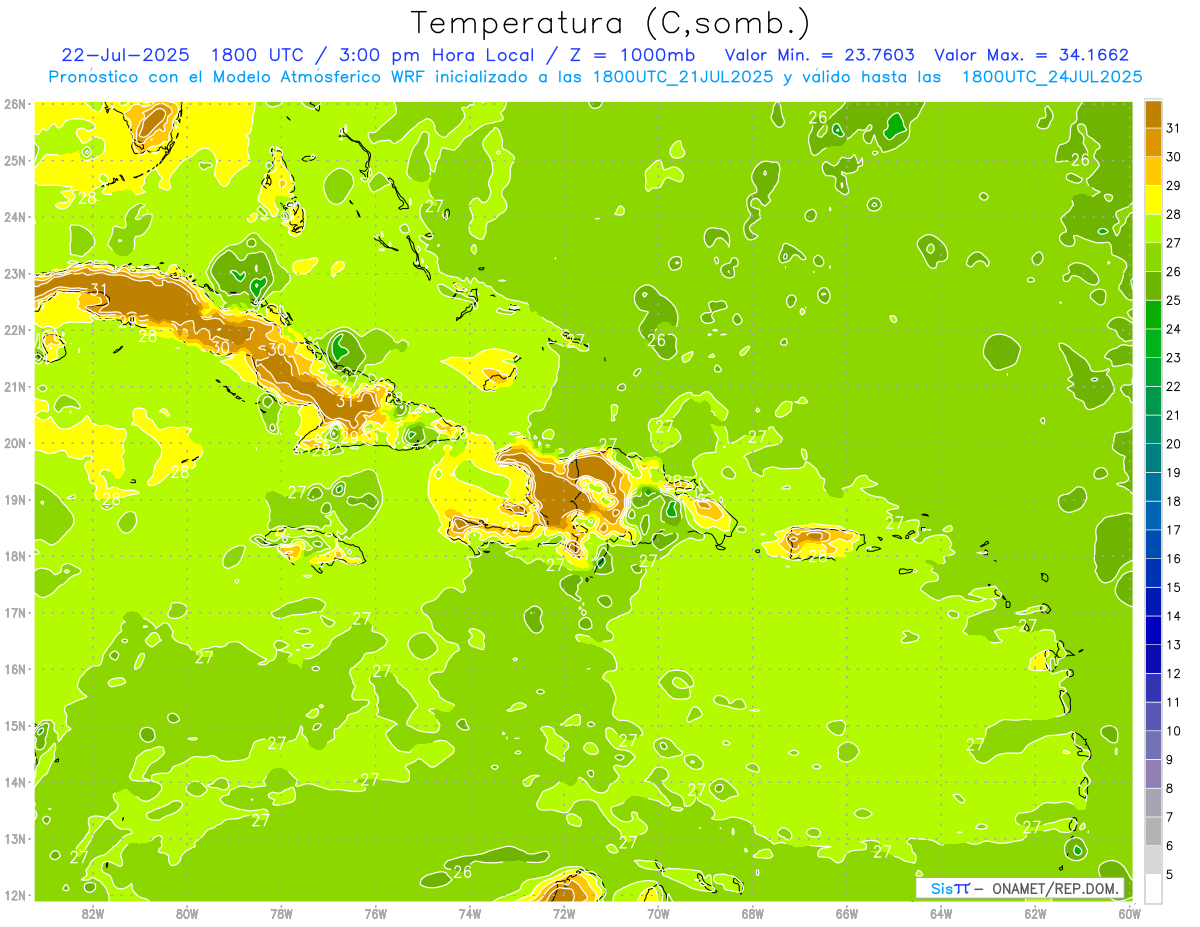Image resolution: width=1200 pixels, height=927 pixels.
Task: Click the 'ONAMET/REP.DOM.' credit label
Action: coord(1056,889)
